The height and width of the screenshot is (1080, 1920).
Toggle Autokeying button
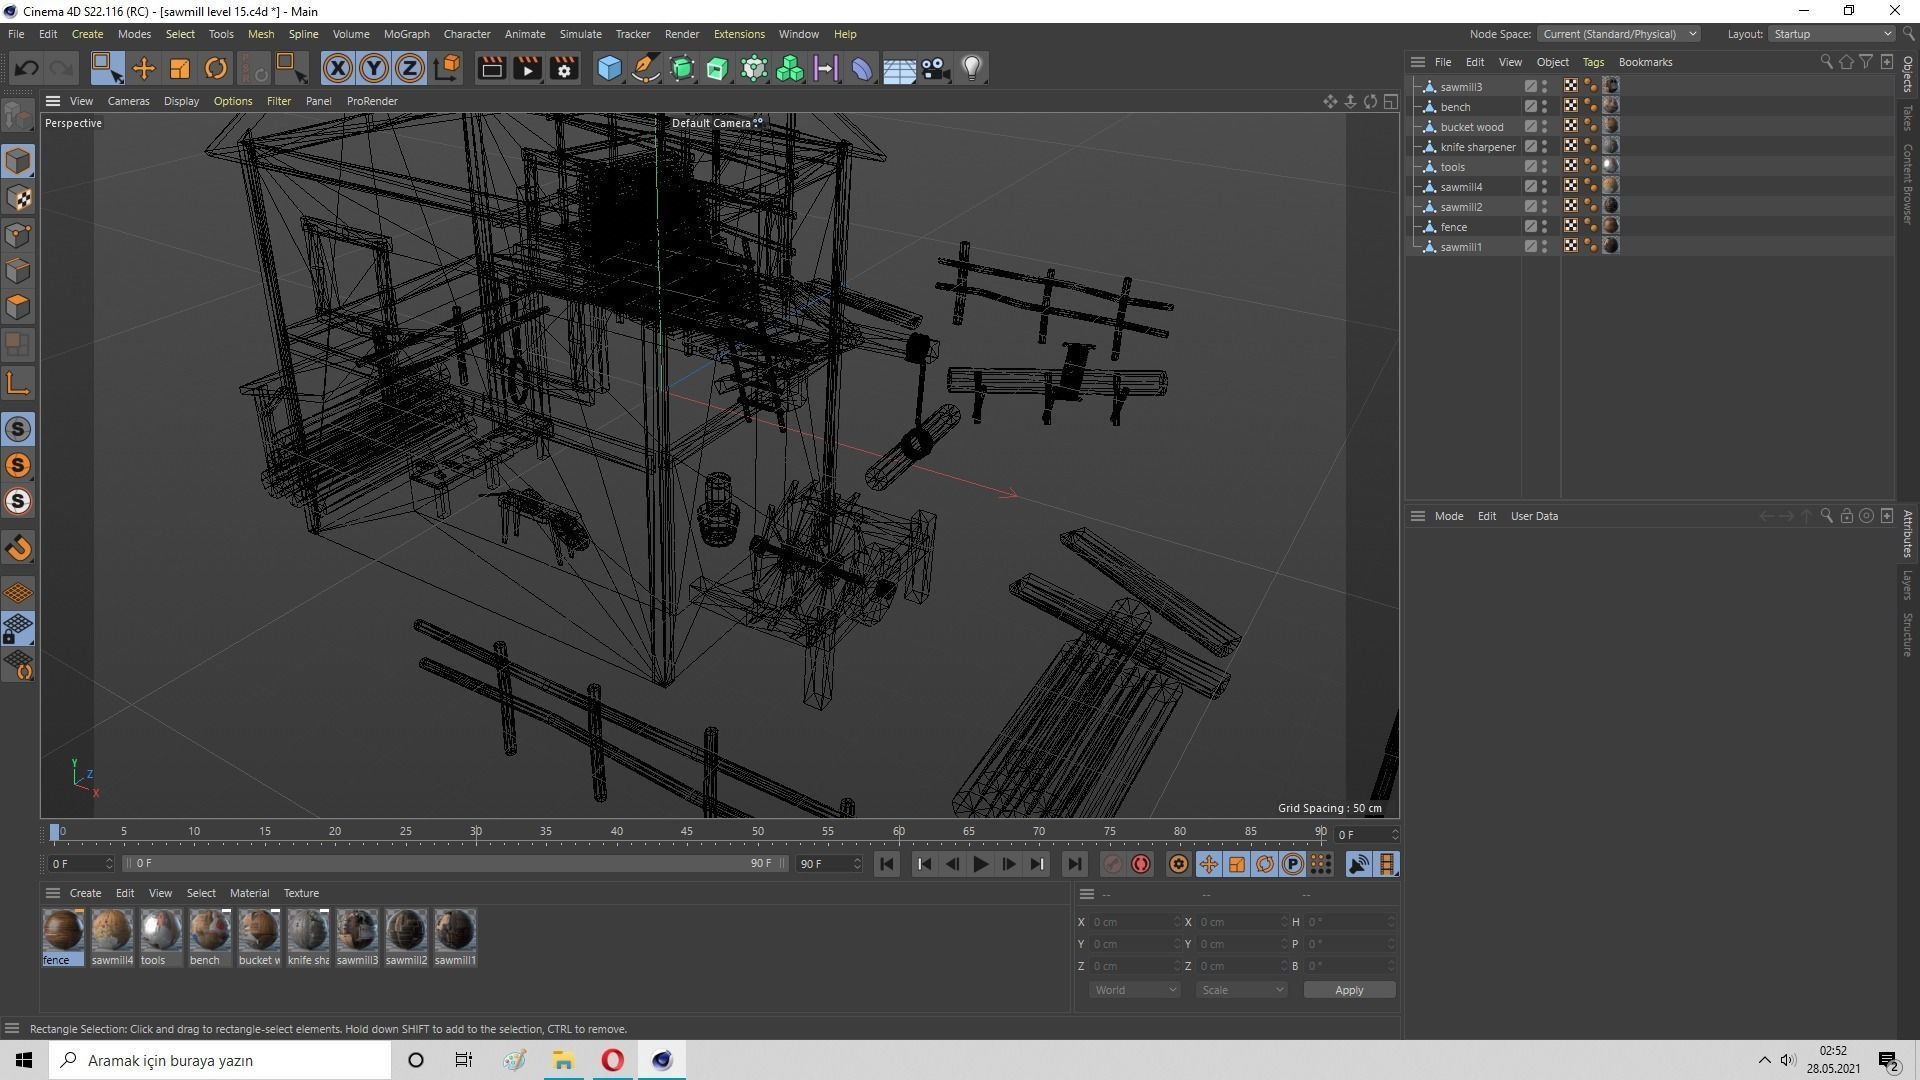tap(1141, 864)
